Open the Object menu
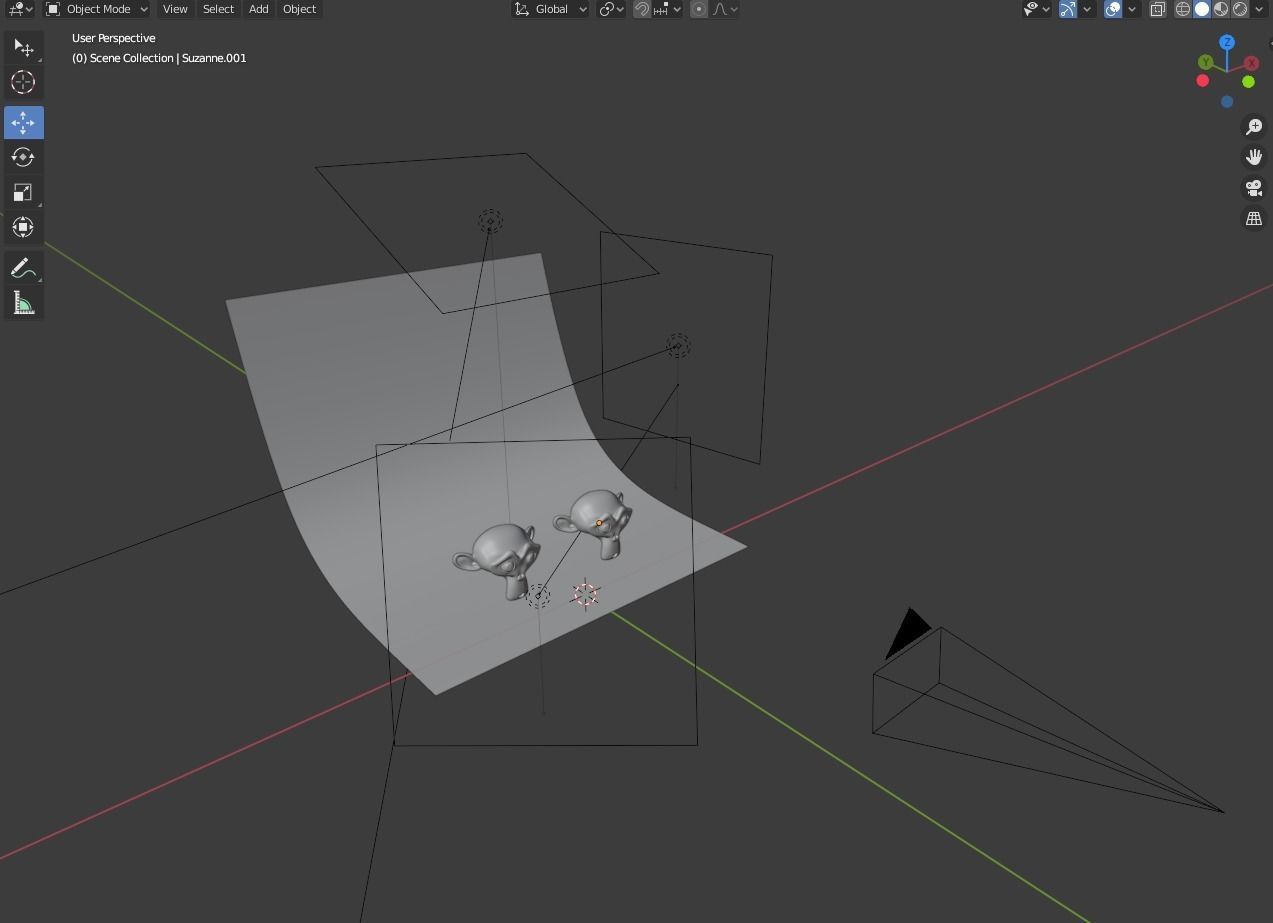This screenshot has width=1273, height=923. 299,9
